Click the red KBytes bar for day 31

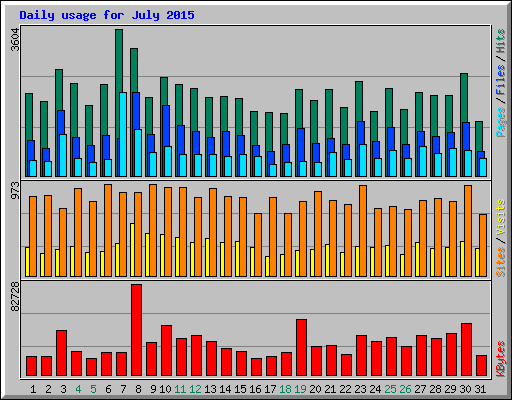pyautogui.click(x=481, y=366)
